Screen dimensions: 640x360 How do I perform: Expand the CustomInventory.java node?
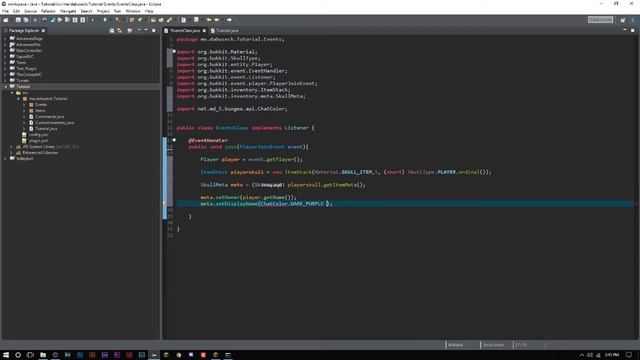tap(24, 123)
